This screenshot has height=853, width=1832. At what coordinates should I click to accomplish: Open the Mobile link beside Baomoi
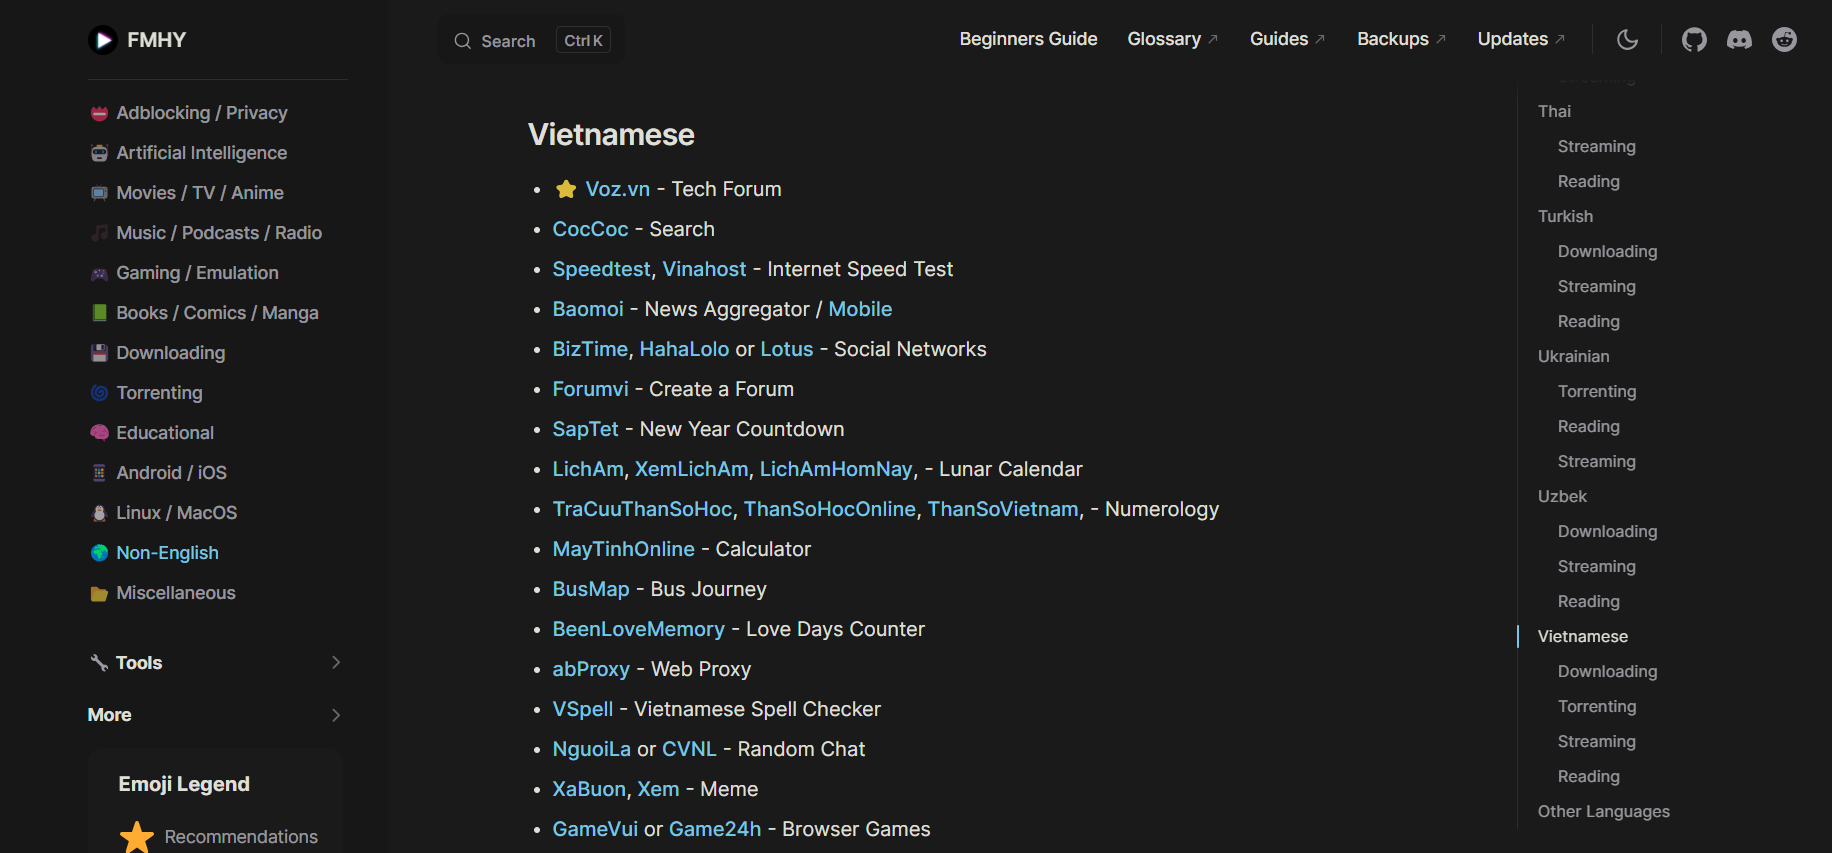[860, 309]
